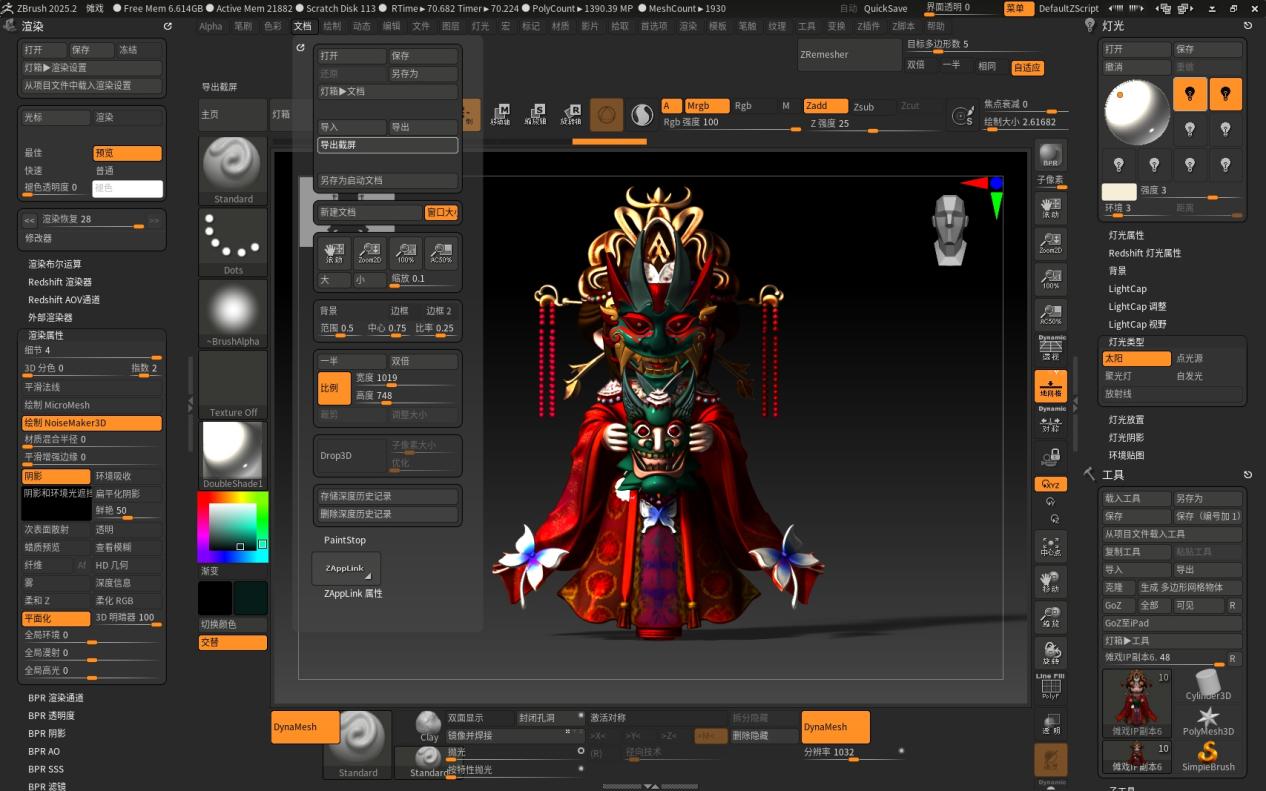Expand the Redshift 渲染器 section
This screenshot has width=1266, height=791.
[x=59, y=282]
